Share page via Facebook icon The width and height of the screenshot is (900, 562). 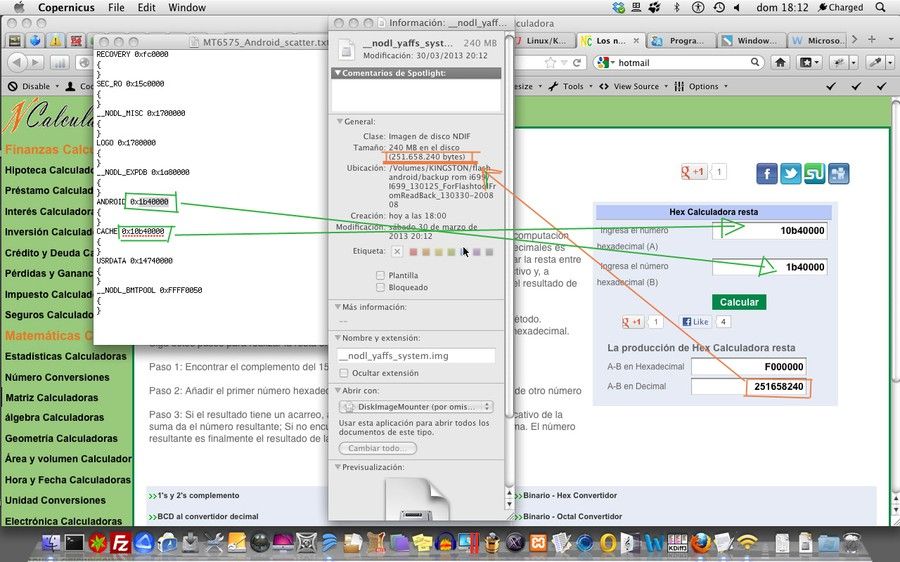click(767, 173)
